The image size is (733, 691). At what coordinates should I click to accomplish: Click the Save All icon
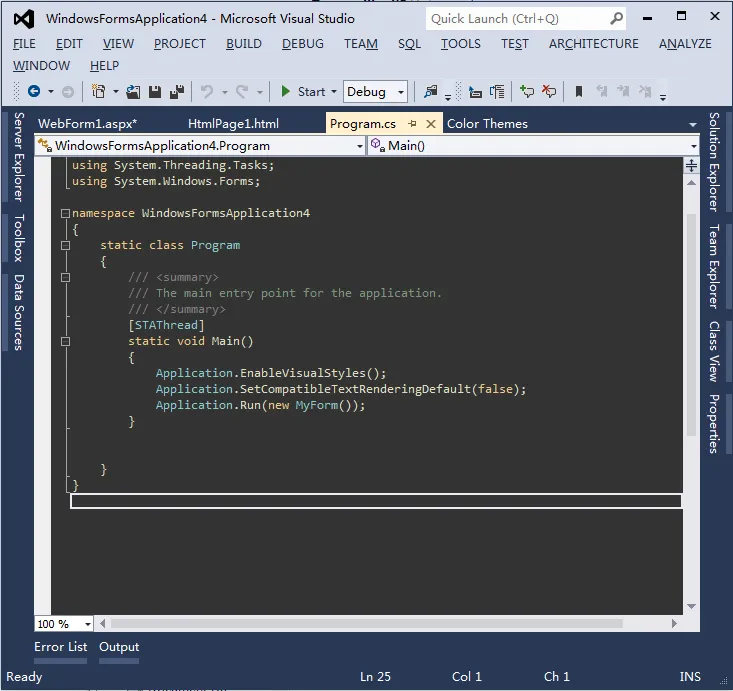177,92
